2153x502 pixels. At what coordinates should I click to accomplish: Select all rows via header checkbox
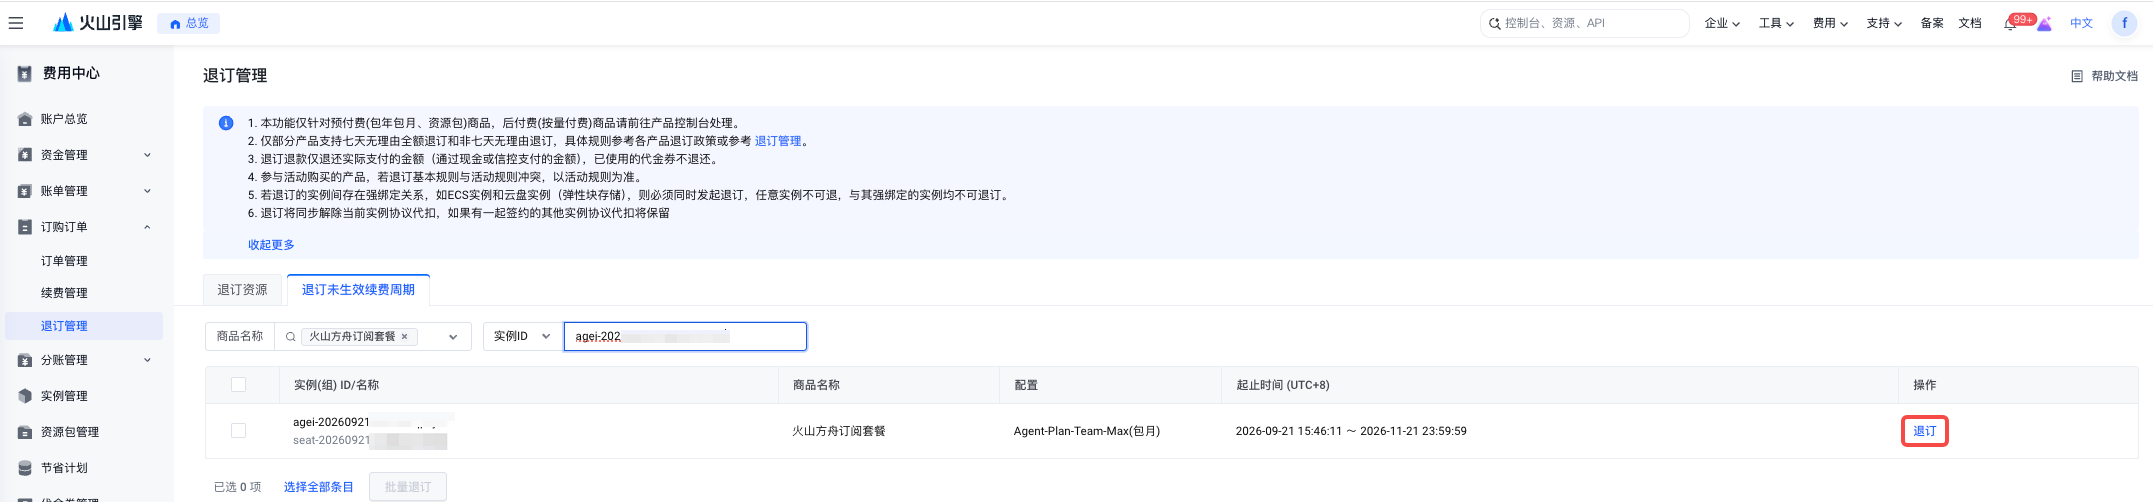[x=238, y=385]
